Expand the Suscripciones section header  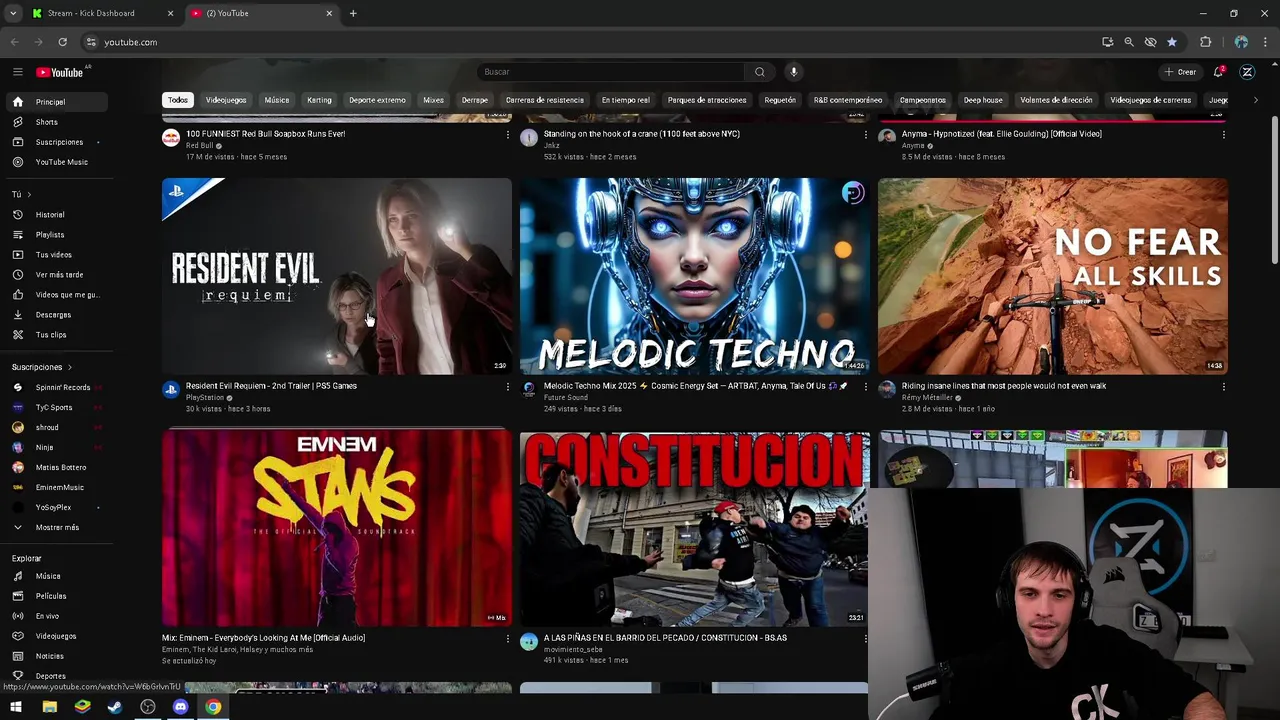pos(41,367)
